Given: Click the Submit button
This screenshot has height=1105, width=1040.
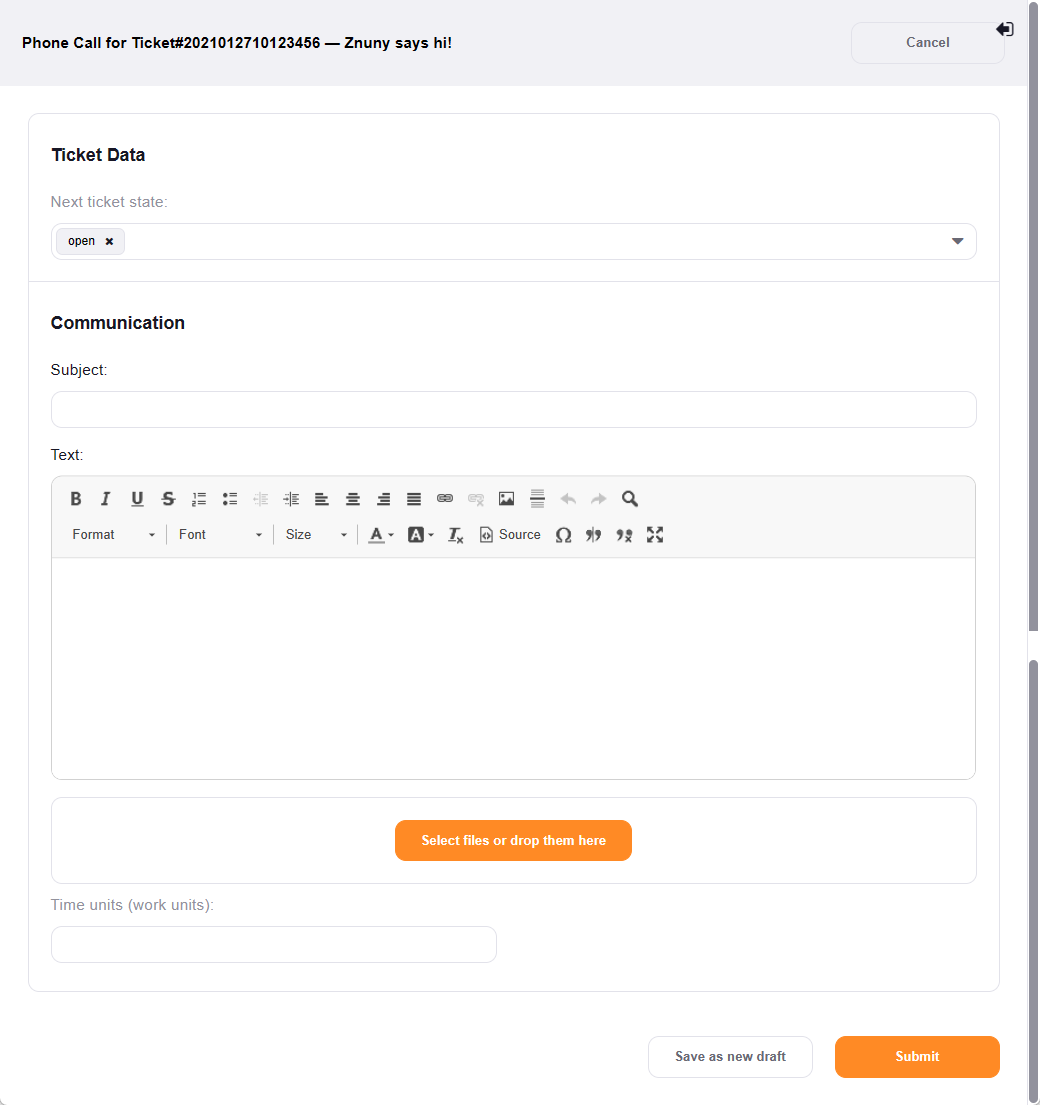Looking at the screenshot, I should point(917,1057).
